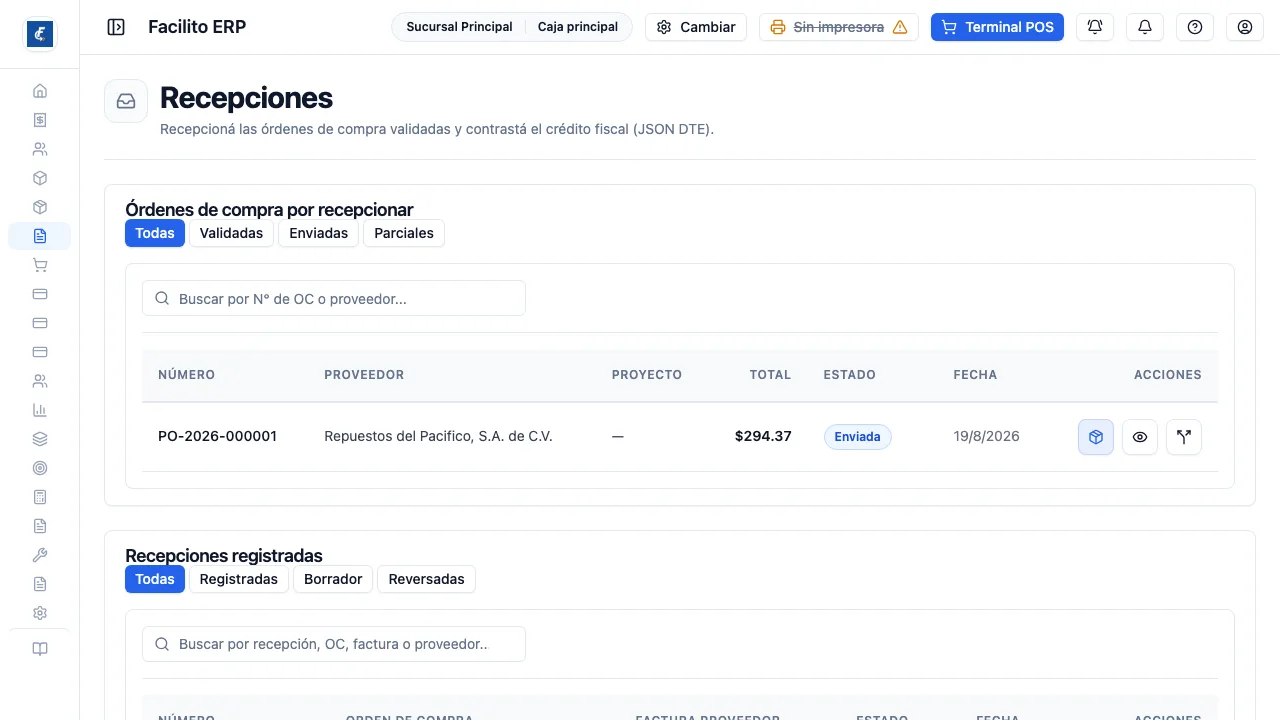This screenshot has width=1280, height=720.
Task: Open the stacked layers sidebar icon
Action: pyautogui.click(x=40, y=439)
